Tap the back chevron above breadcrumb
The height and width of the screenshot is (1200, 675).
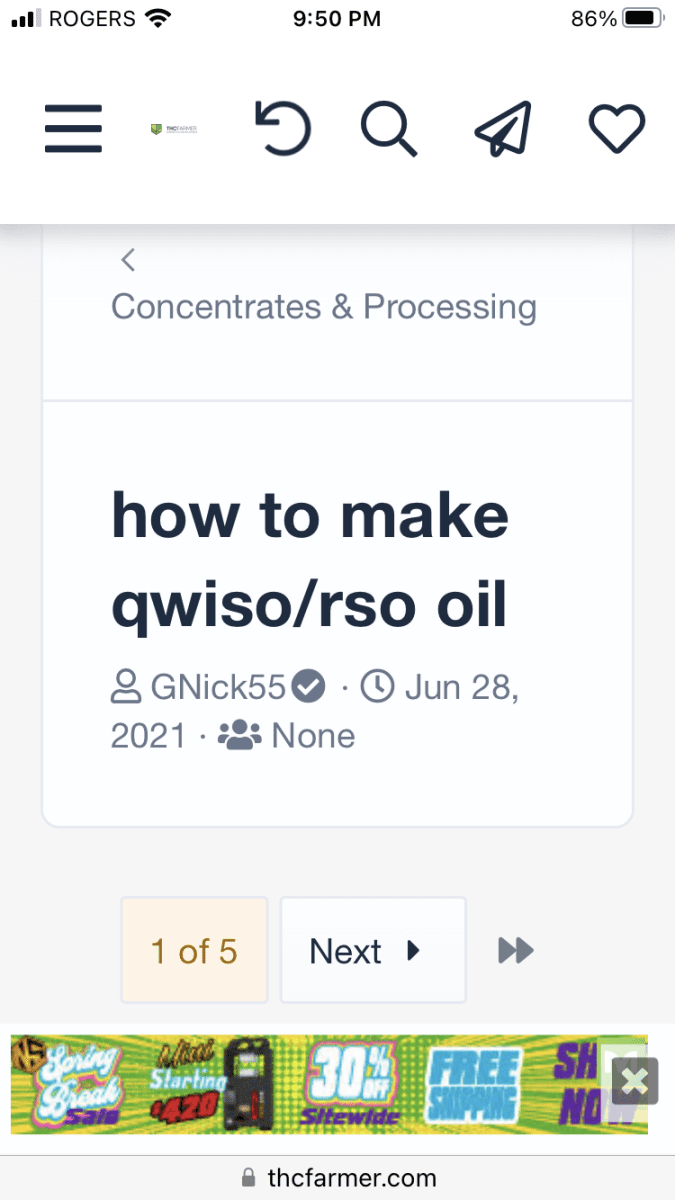(x=127, y=260)
